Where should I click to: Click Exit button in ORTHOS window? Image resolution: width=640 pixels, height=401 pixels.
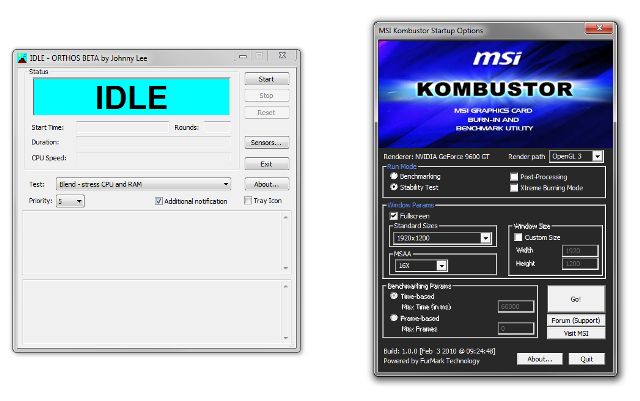coord(267,164)
